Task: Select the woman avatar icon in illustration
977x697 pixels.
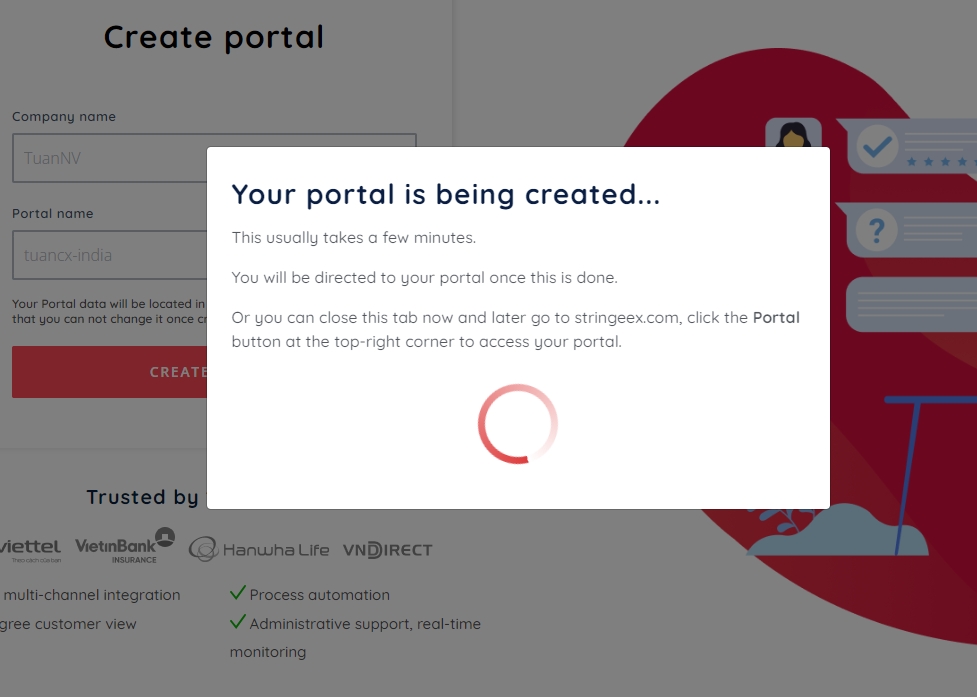Action: [x=793, y=135]
